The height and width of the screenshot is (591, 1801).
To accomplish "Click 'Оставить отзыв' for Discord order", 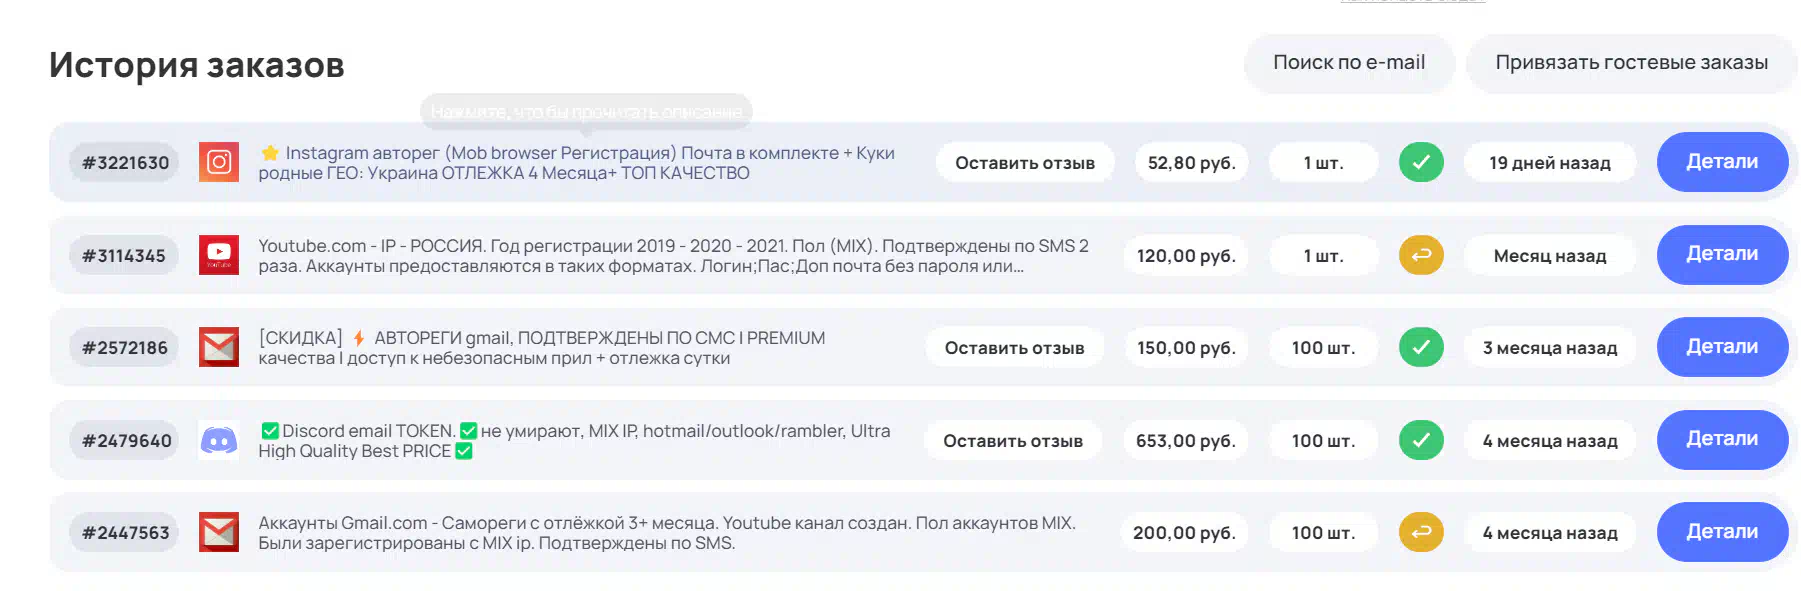I will [1012, 441].
